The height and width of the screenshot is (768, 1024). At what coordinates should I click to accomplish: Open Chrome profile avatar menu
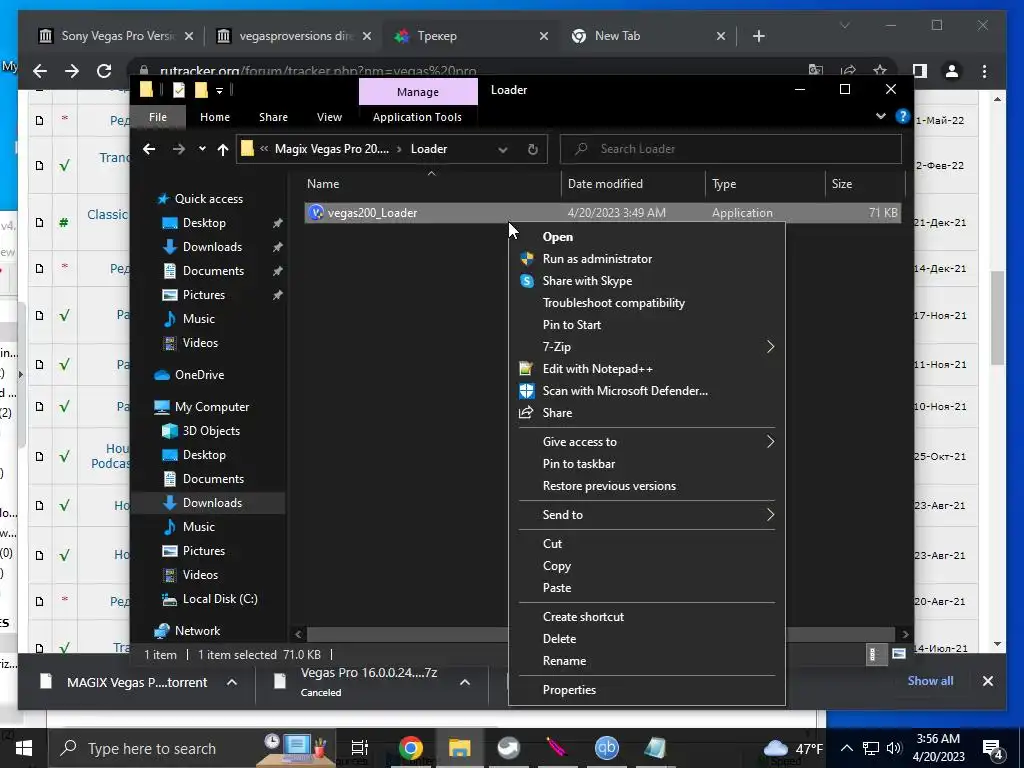click(x=952, y=71)
